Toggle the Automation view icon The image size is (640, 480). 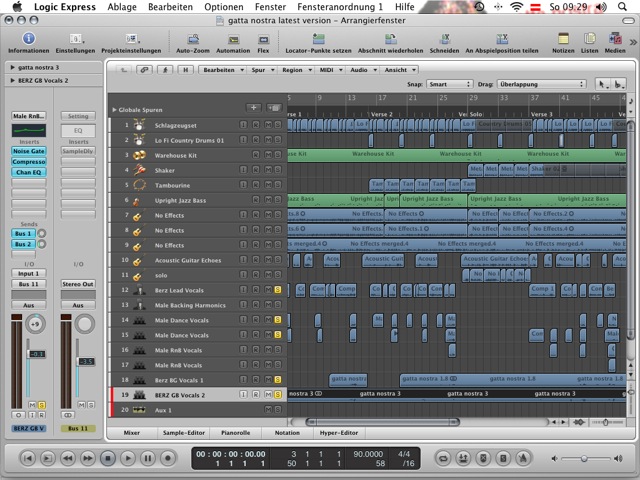pos(233,40)
